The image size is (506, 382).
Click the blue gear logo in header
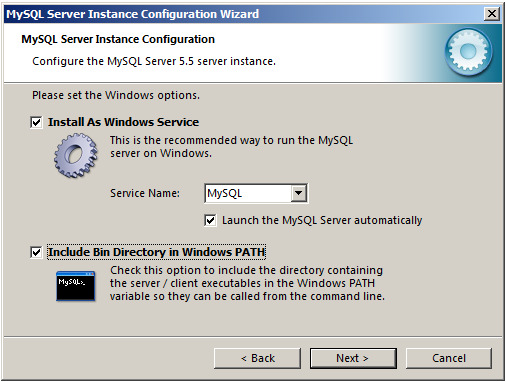(468, 51)
